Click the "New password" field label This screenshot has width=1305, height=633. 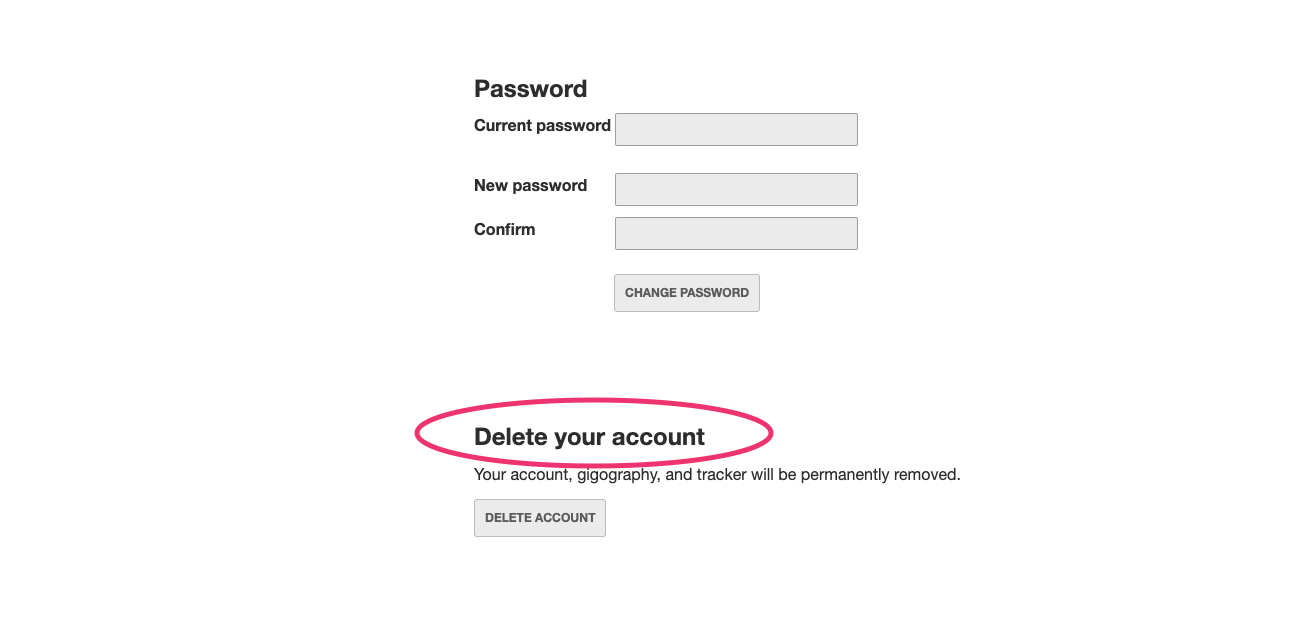pyautogui.click(x=530, y=186)
